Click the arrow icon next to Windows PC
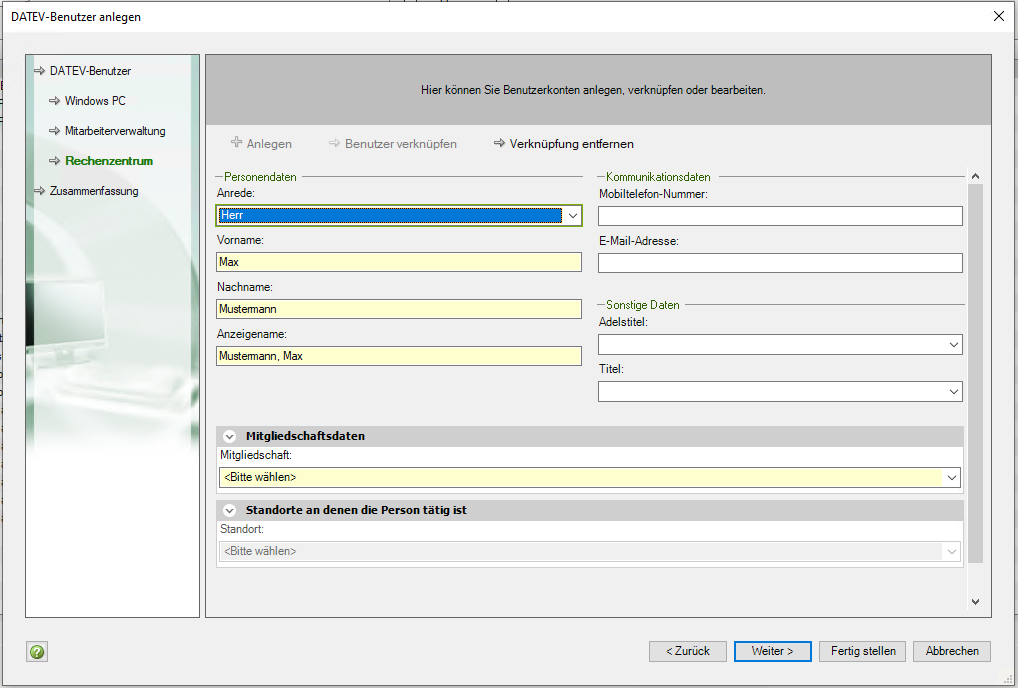 tap(55, 101)
